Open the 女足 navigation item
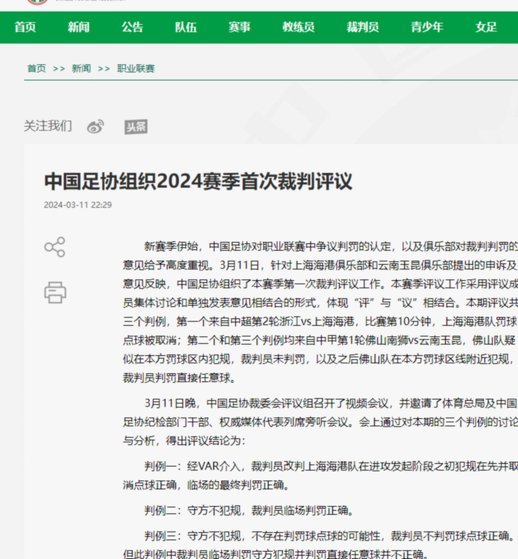518x559 pixels. pyautogui.click(x=486, y=27)
